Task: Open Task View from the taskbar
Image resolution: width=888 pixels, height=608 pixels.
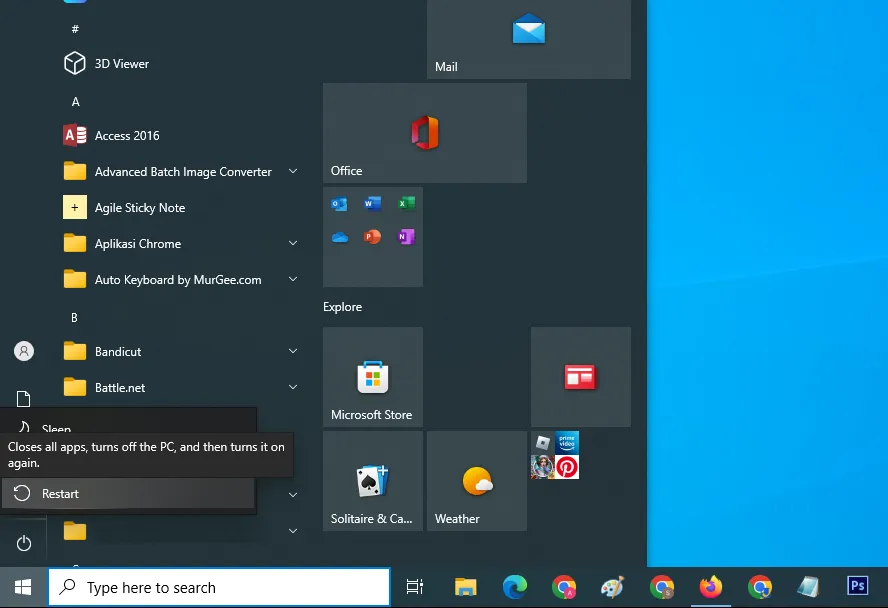Action: (415, 587)
